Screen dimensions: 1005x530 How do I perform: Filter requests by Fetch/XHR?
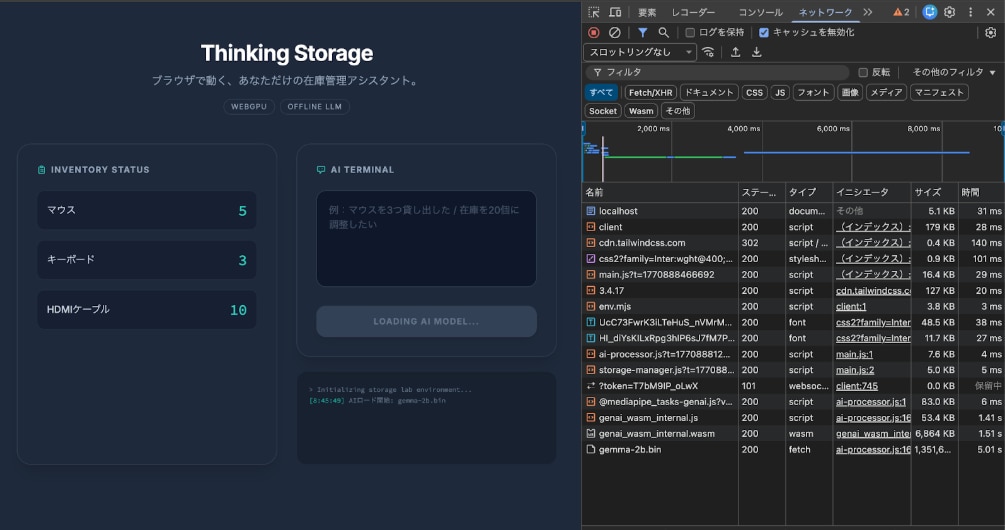tap(650, 92)
